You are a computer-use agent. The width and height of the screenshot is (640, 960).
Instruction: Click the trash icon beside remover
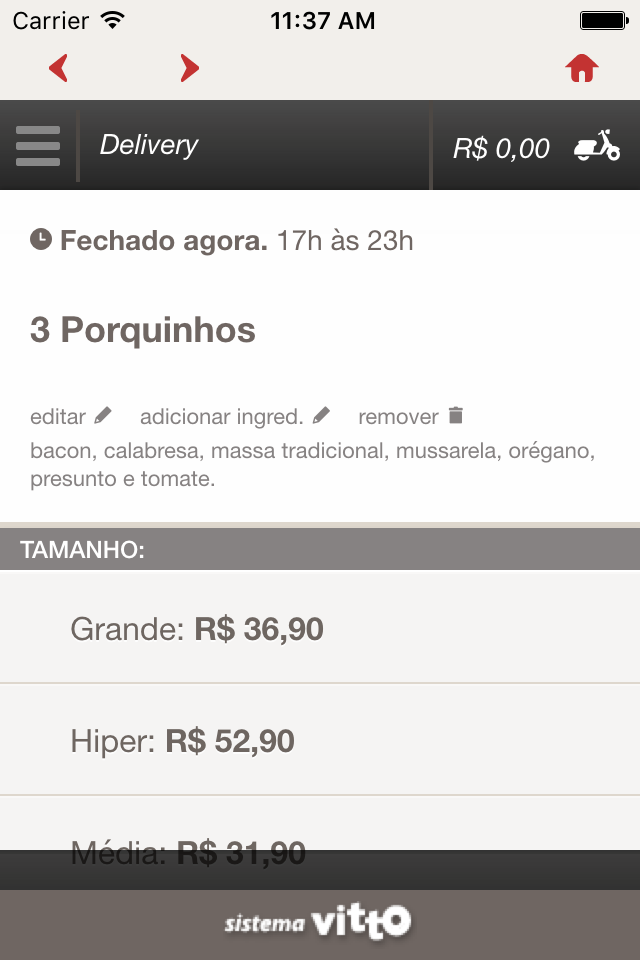(456, 415)
